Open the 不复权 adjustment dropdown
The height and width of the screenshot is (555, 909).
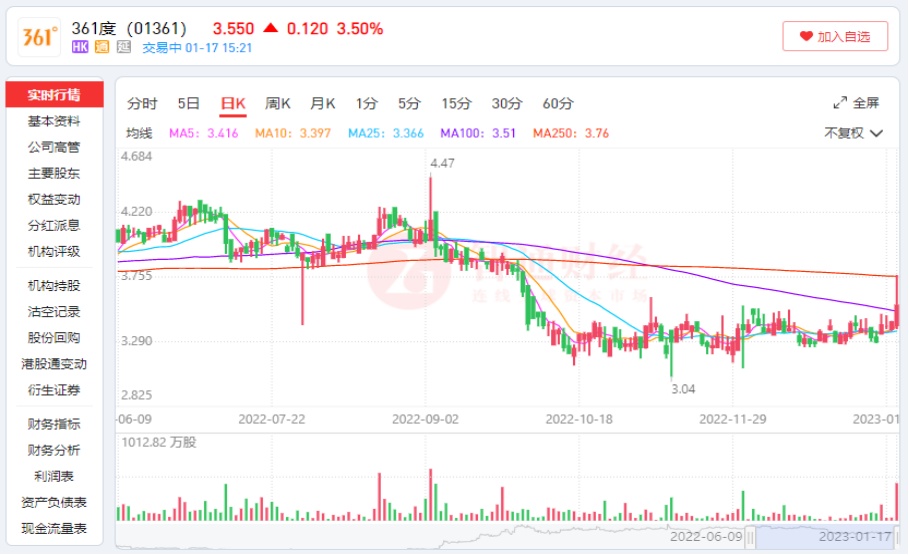853,133
